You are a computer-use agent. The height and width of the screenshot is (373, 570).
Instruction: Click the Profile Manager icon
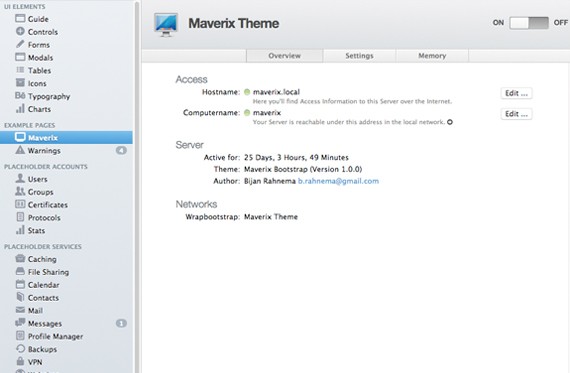point(20,336)
